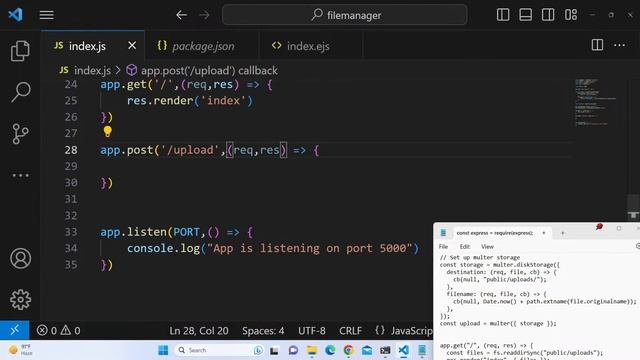Open the Edit menu in Notepad
Viewport: 640px width, 360px height.
tap(464, 247)
